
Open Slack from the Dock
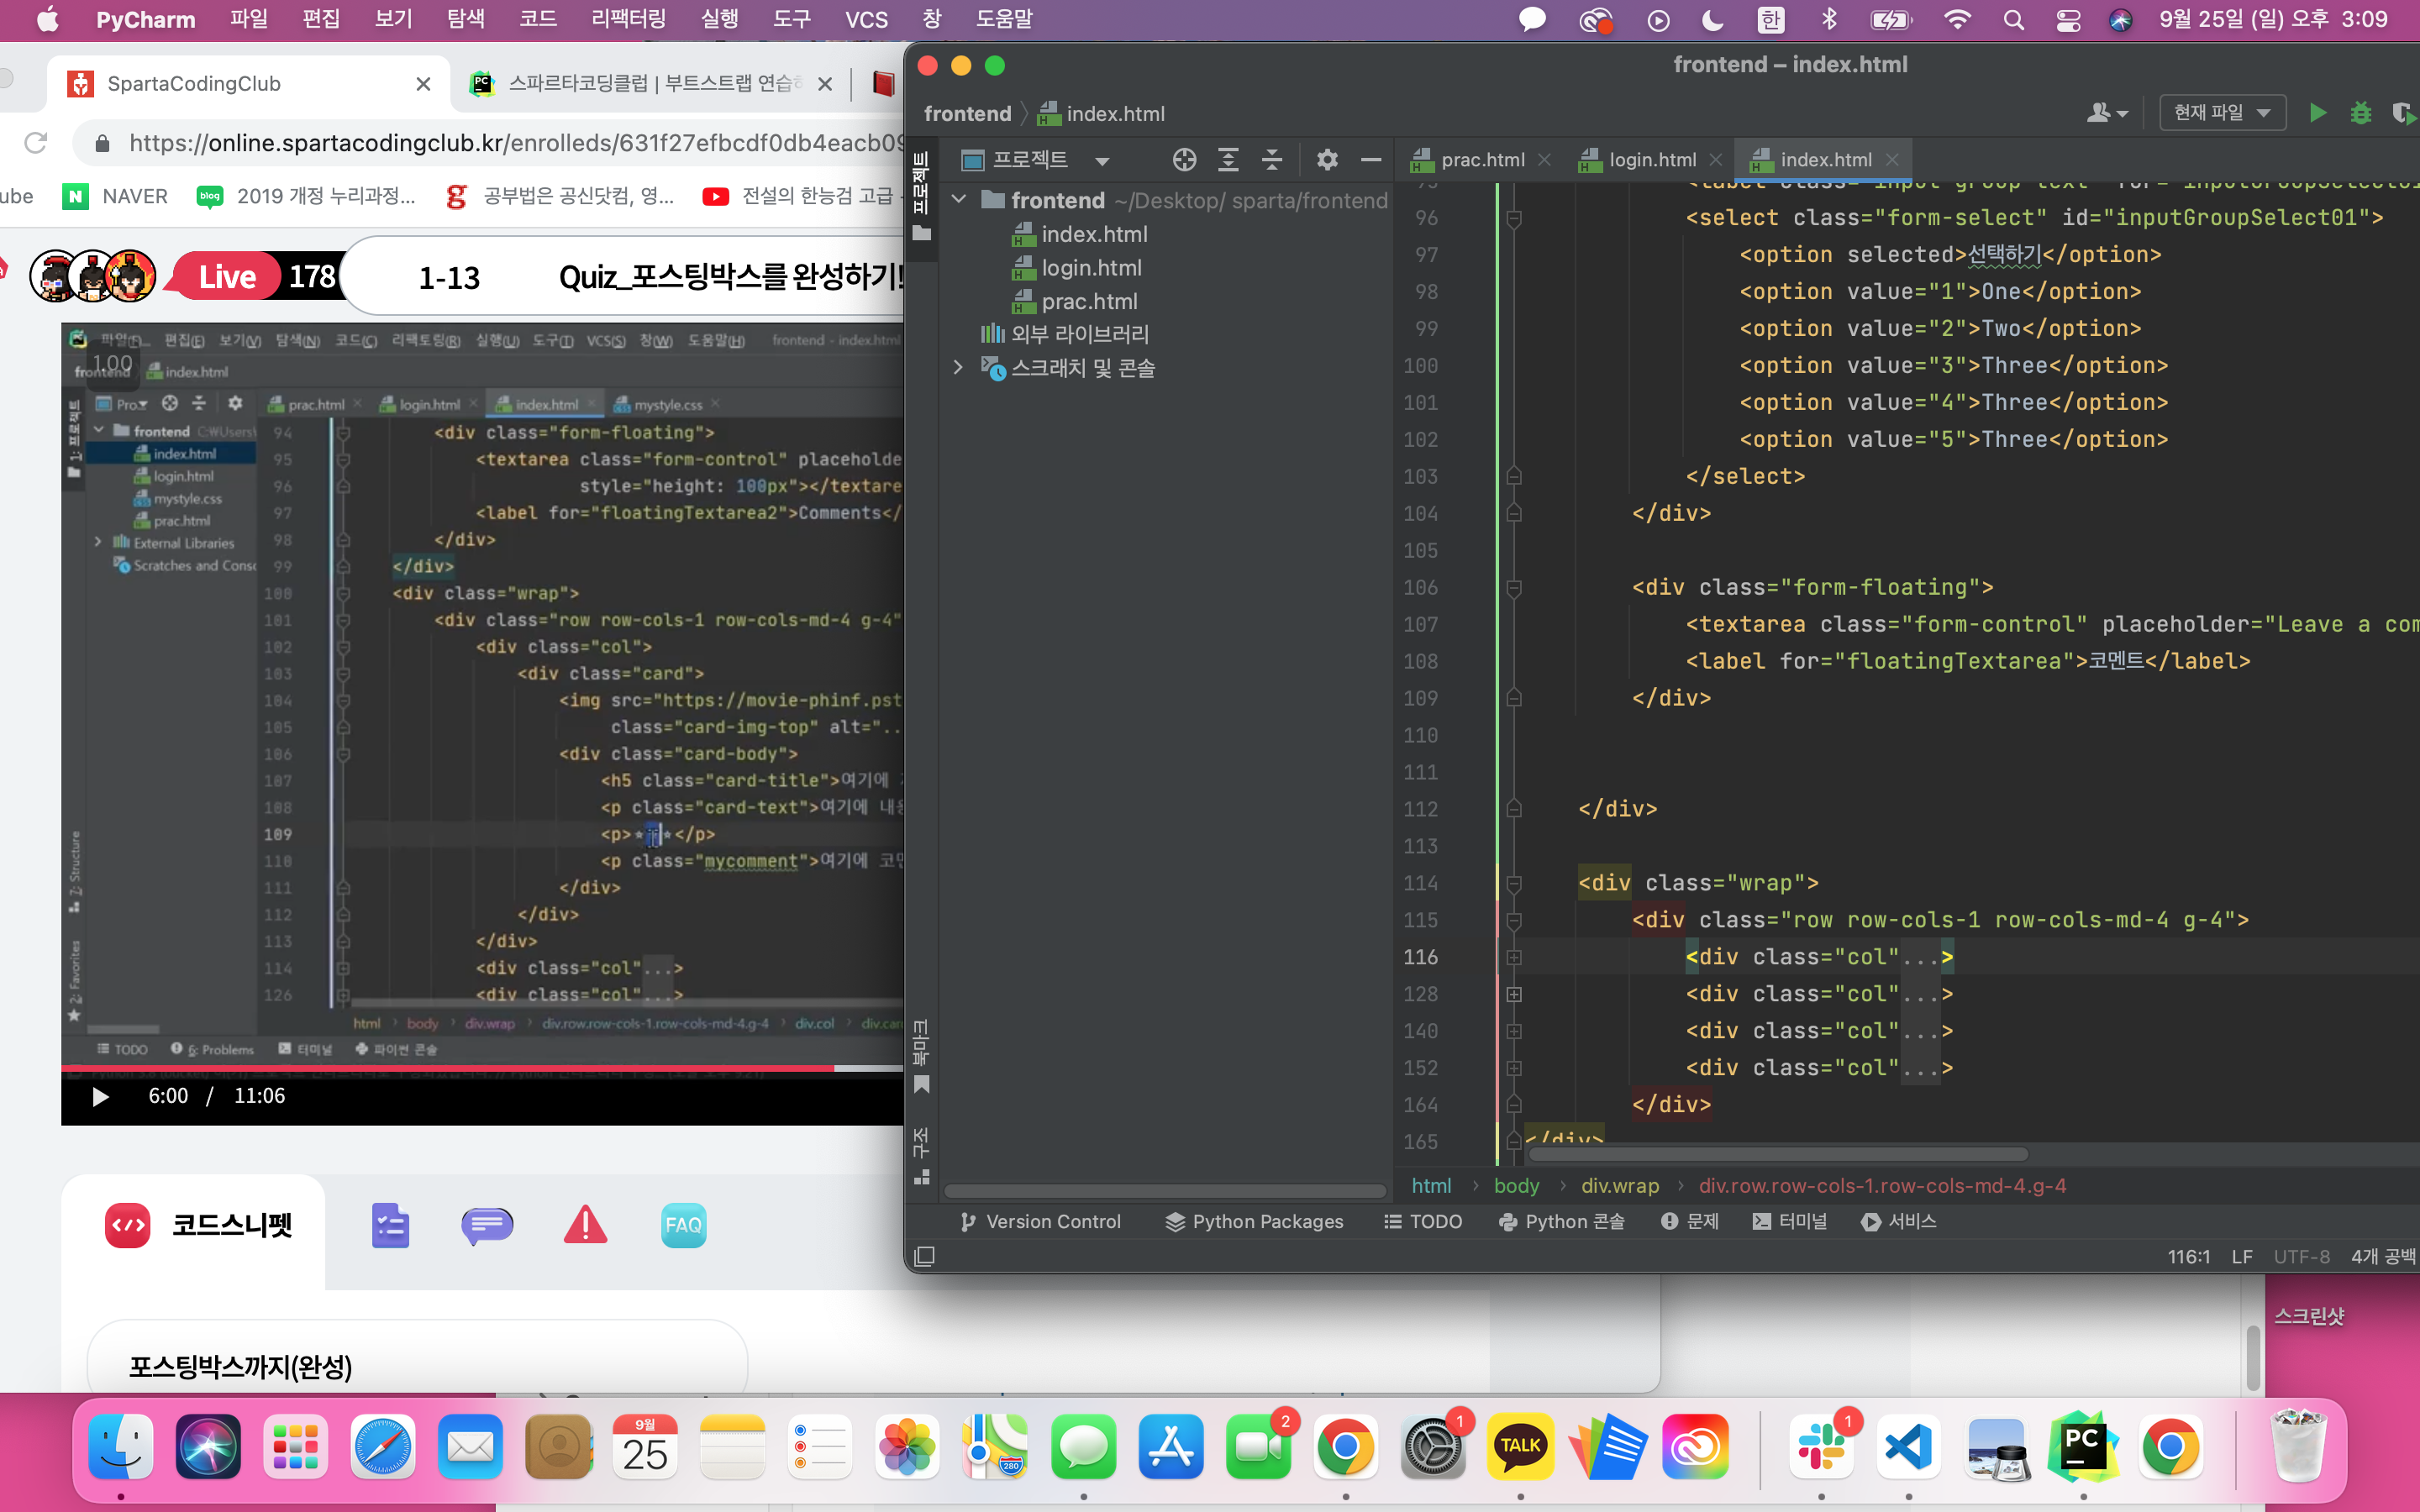[1821, 1447]
